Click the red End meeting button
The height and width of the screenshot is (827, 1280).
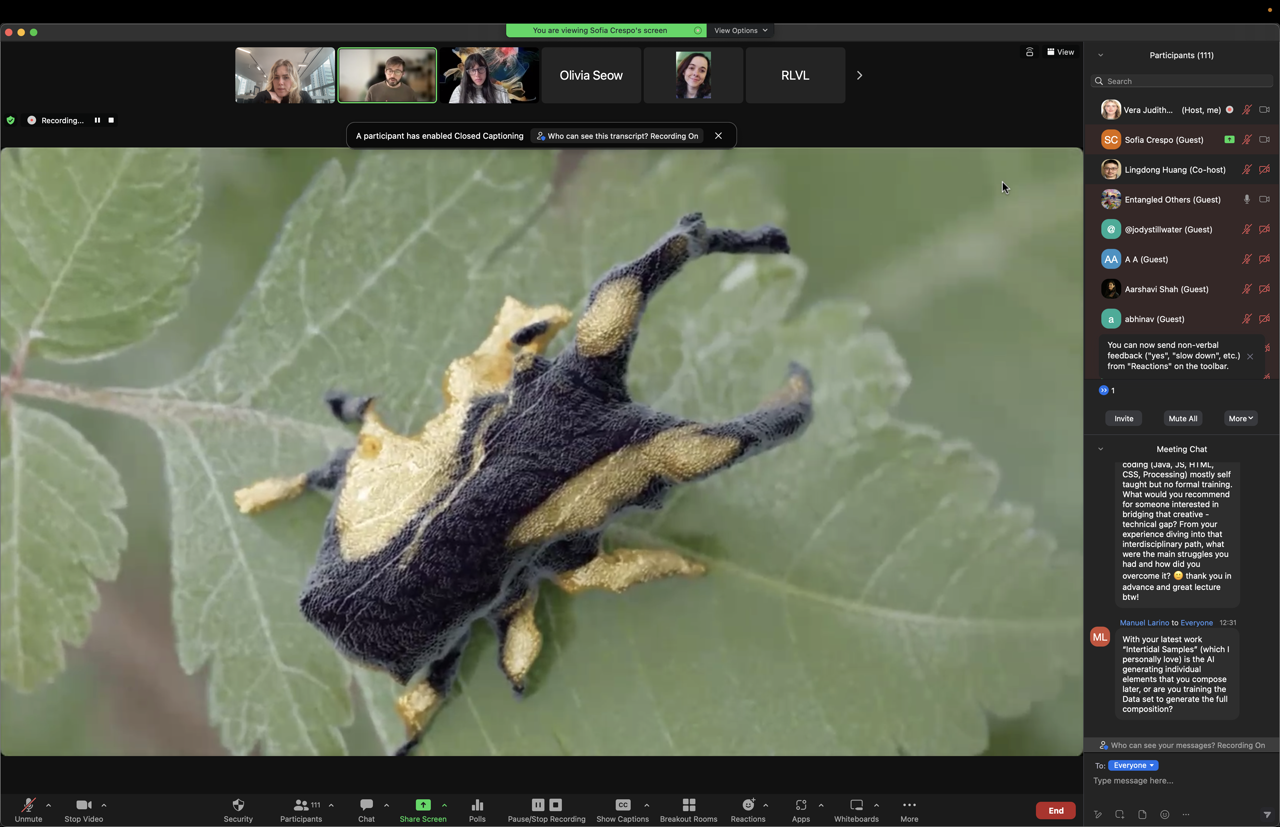click(1055, 810)
